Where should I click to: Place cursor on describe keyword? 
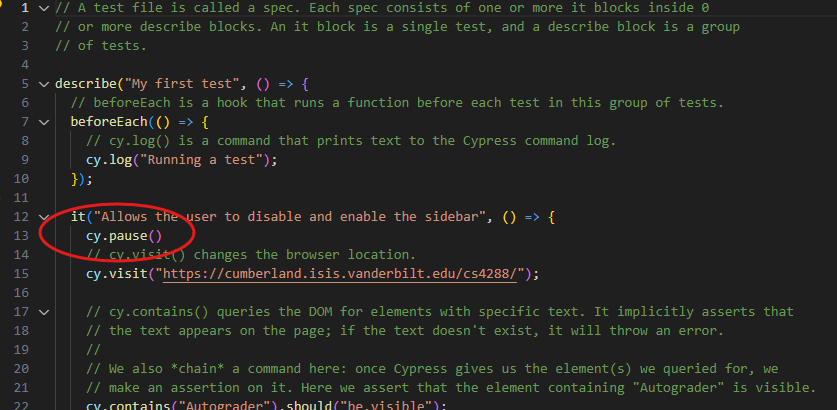click(87, 84)
